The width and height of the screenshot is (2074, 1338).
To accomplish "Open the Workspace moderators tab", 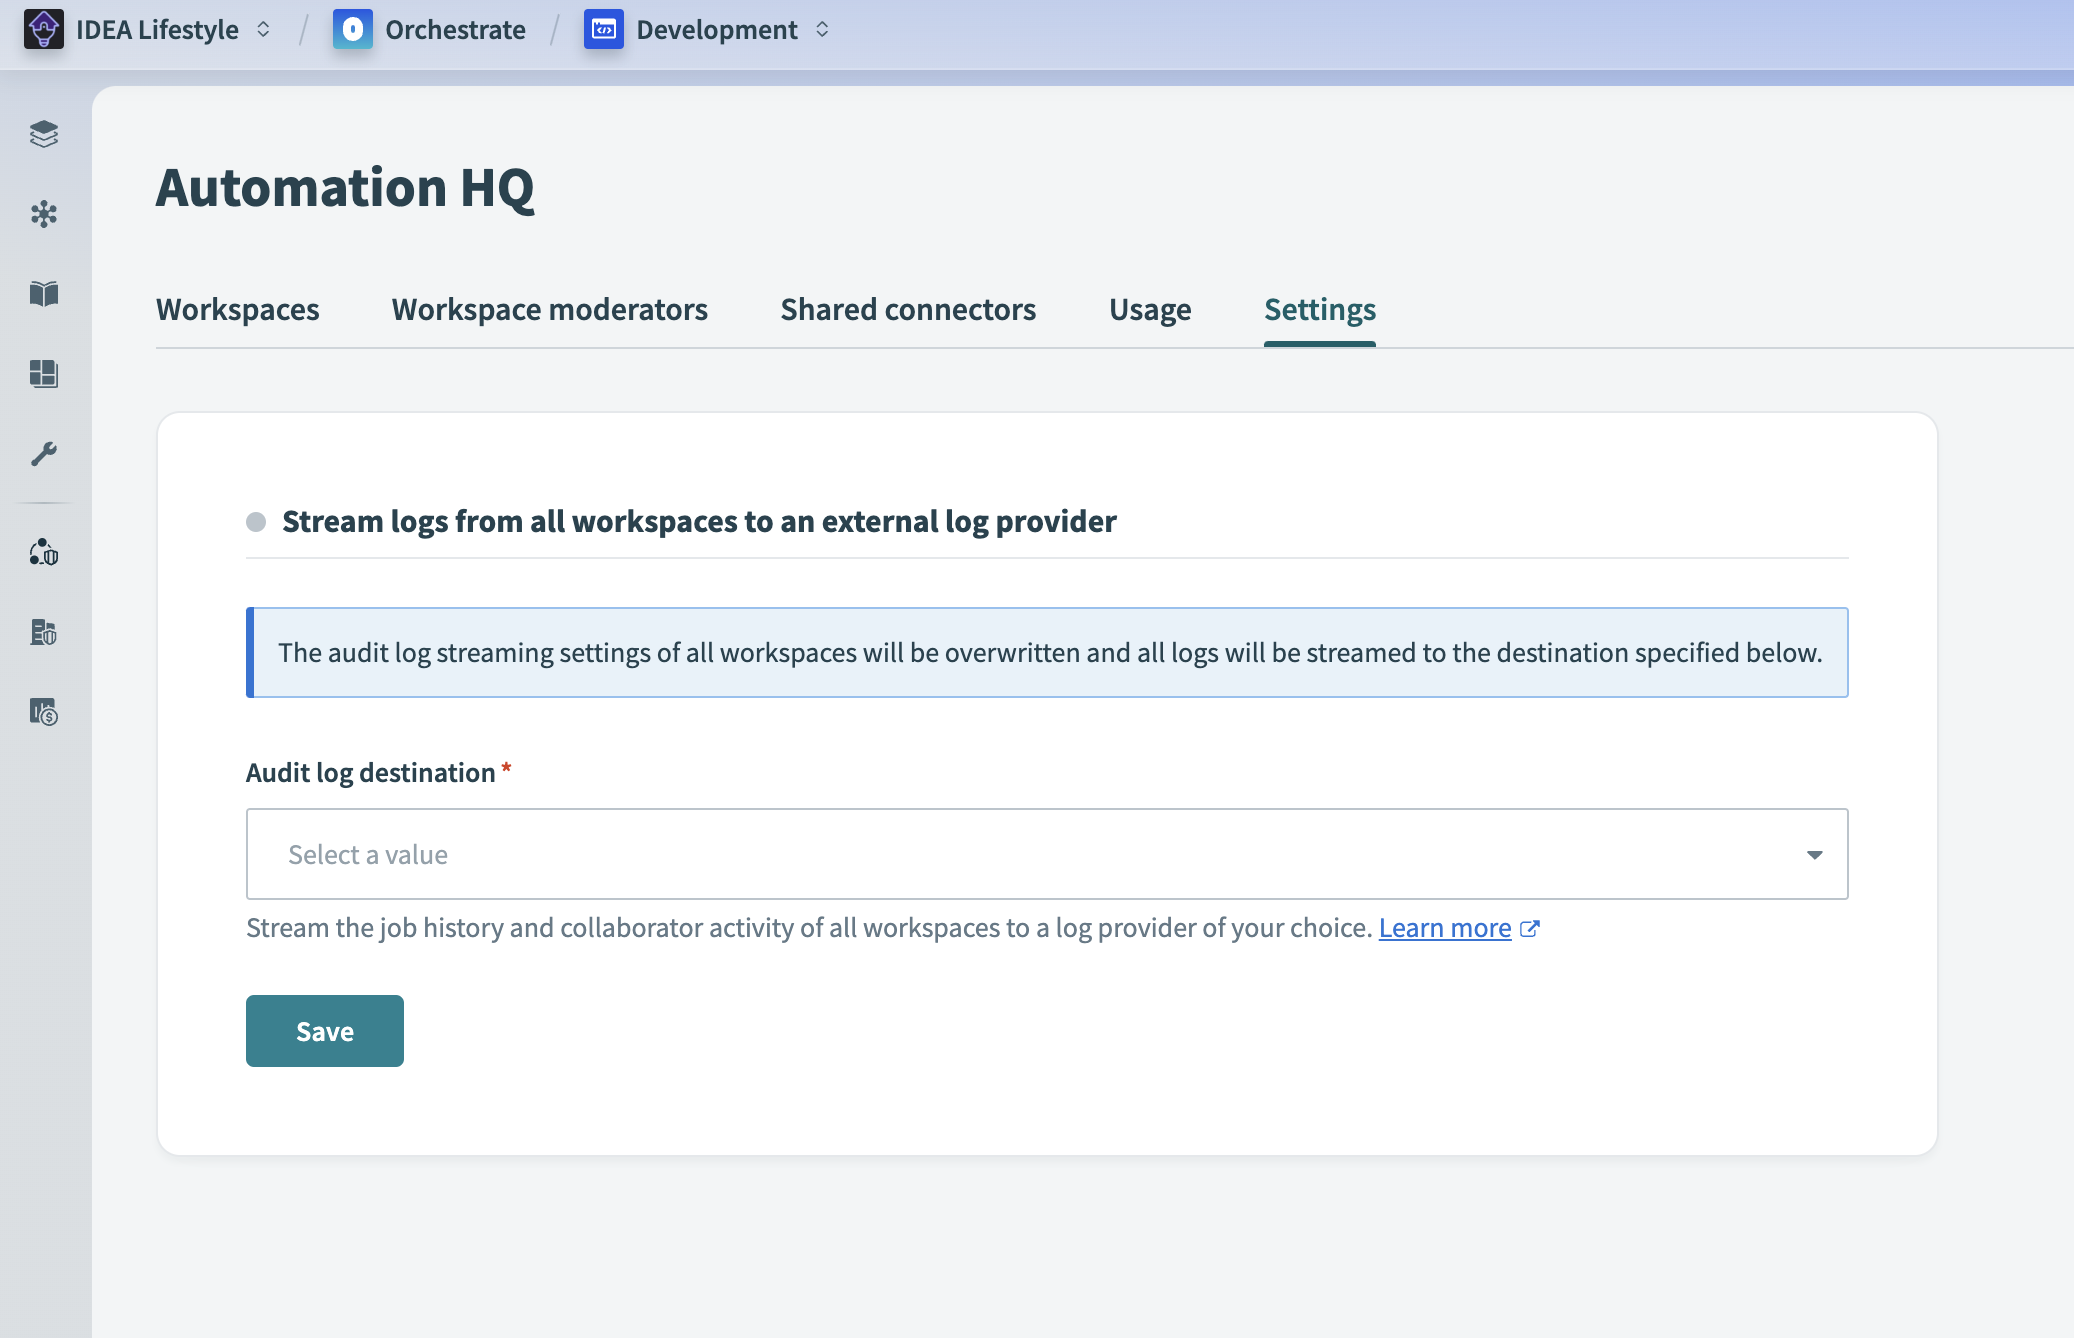I will (x=549, y=310).
